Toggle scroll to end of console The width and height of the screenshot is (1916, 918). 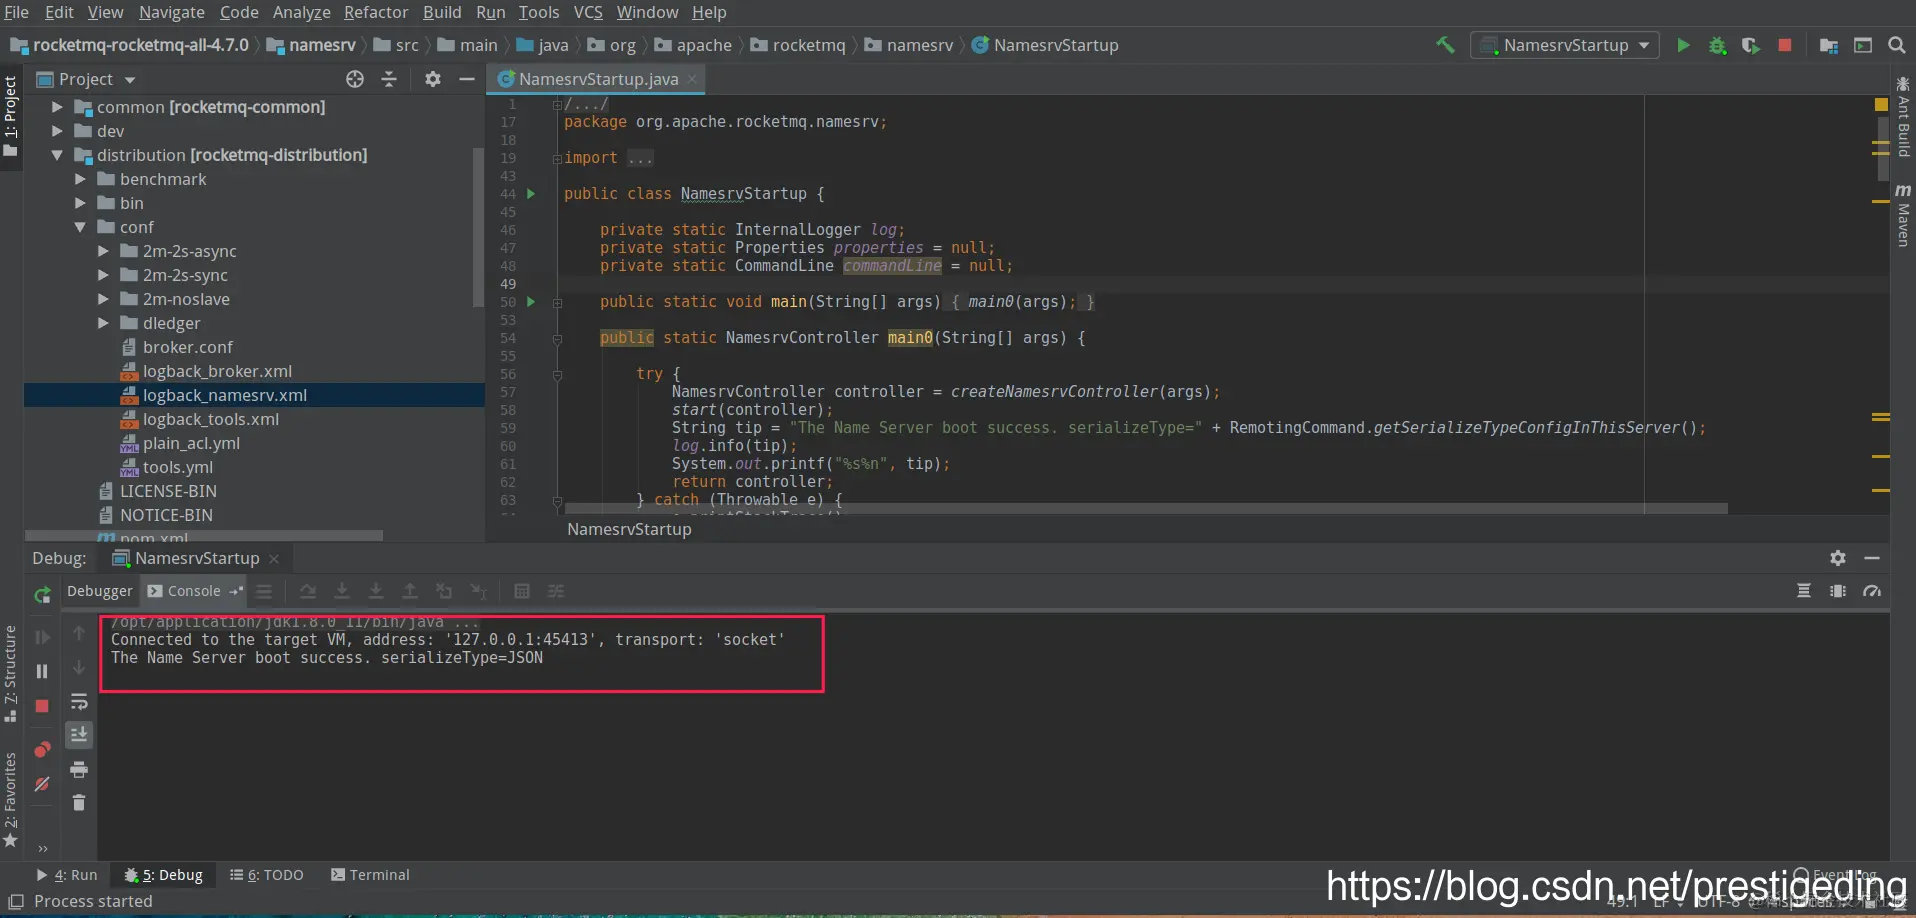79,735
